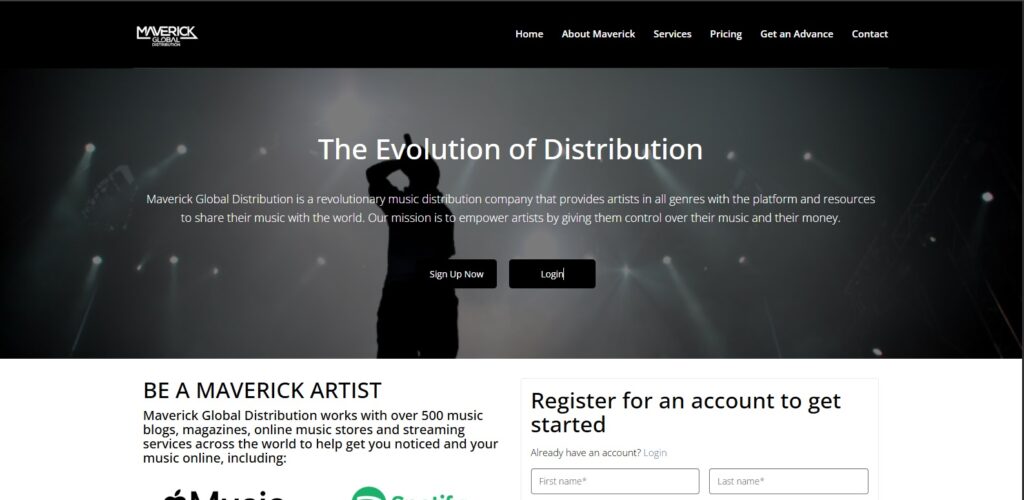1024x500 pixels.
Task: Click 'The Evolution of Distribution' headline
Action: pos(510,149)
